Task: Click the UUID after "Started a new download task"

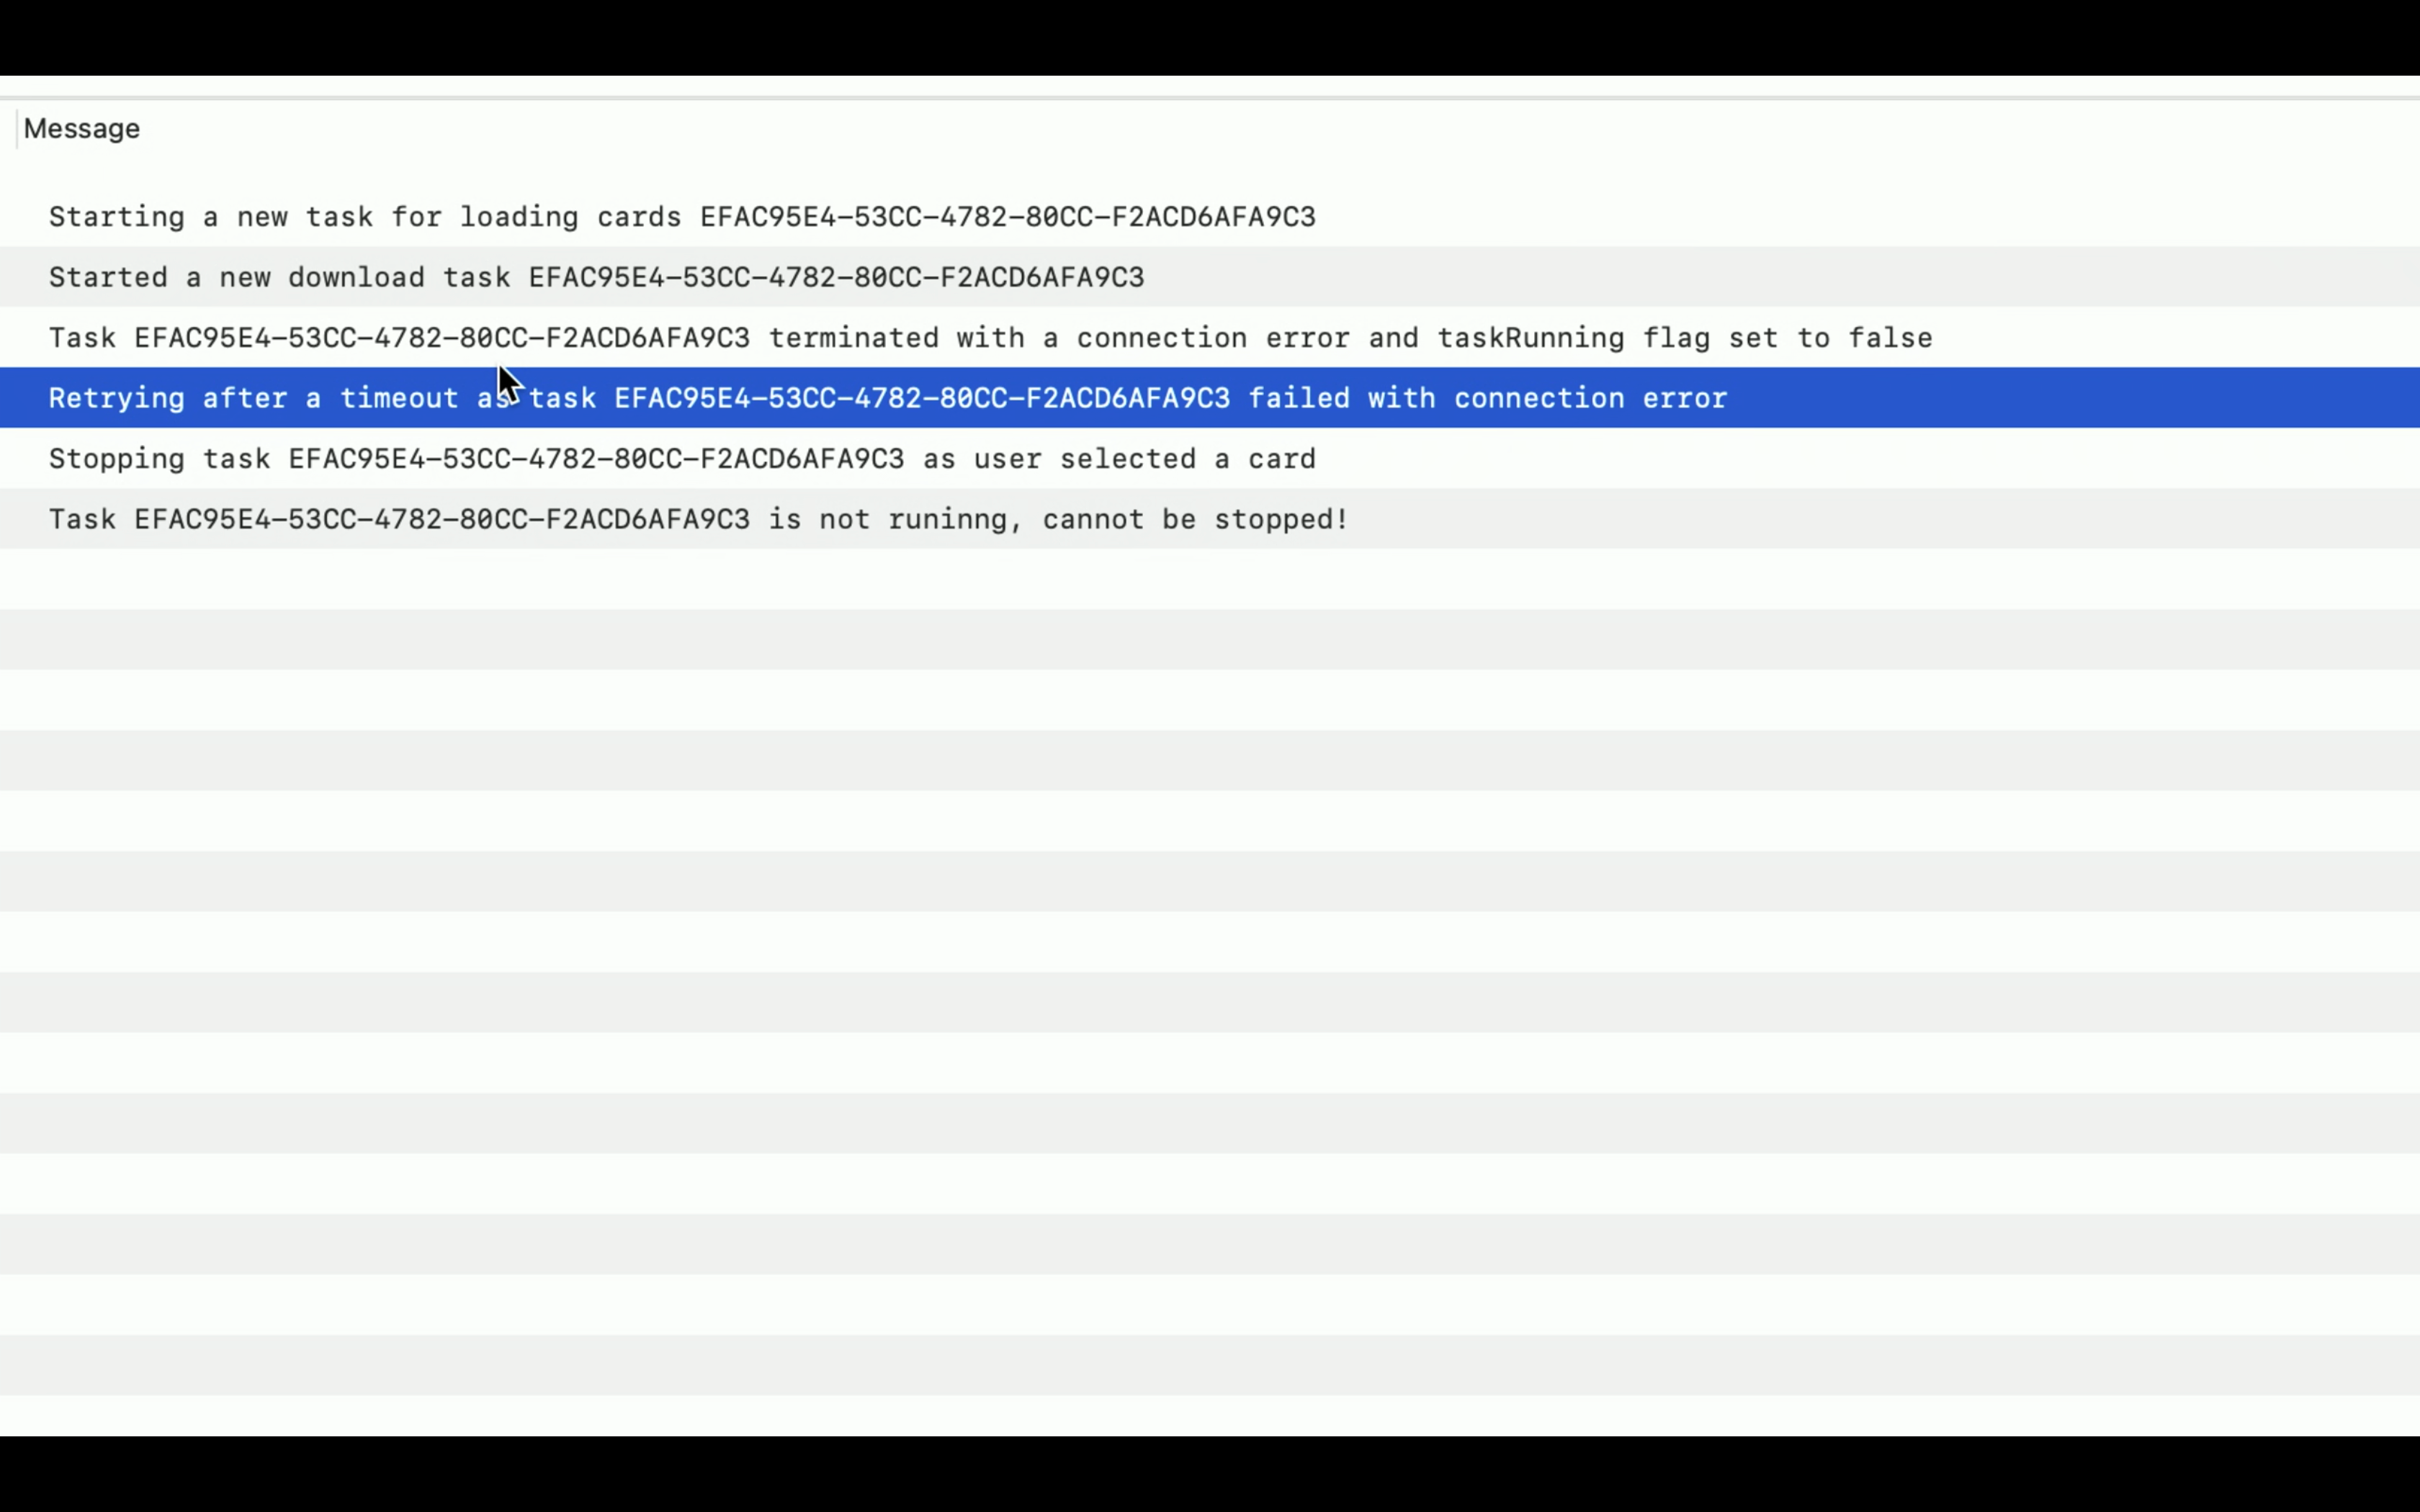Action: coord(836,277)
